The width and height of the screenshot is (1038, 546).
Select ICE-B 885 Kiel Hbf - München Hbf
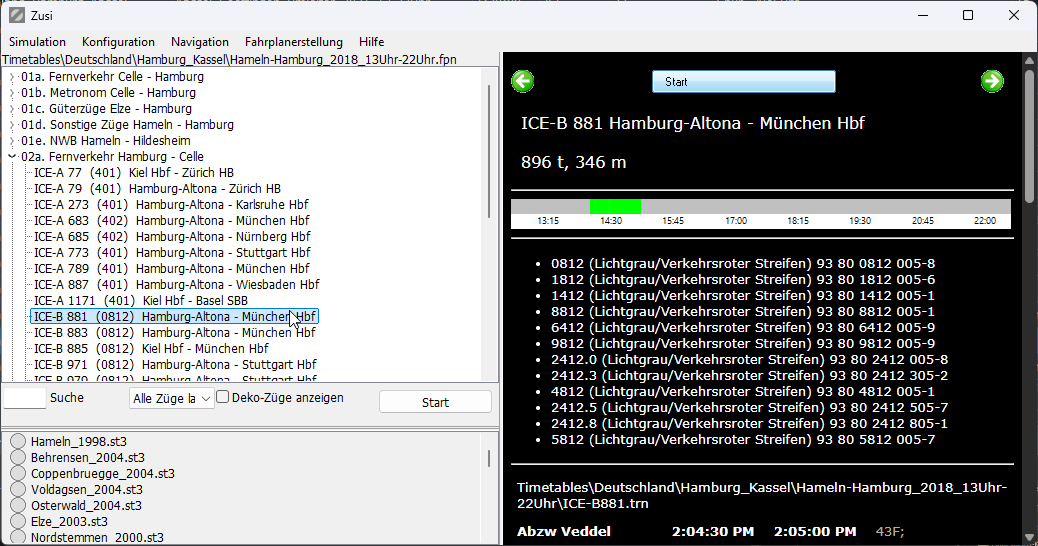point(152,348)
